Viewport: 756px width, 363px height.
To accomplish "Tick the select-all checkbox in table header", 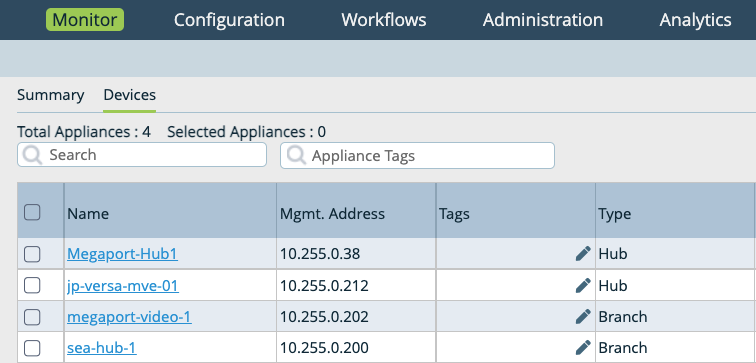I will 32,212.
